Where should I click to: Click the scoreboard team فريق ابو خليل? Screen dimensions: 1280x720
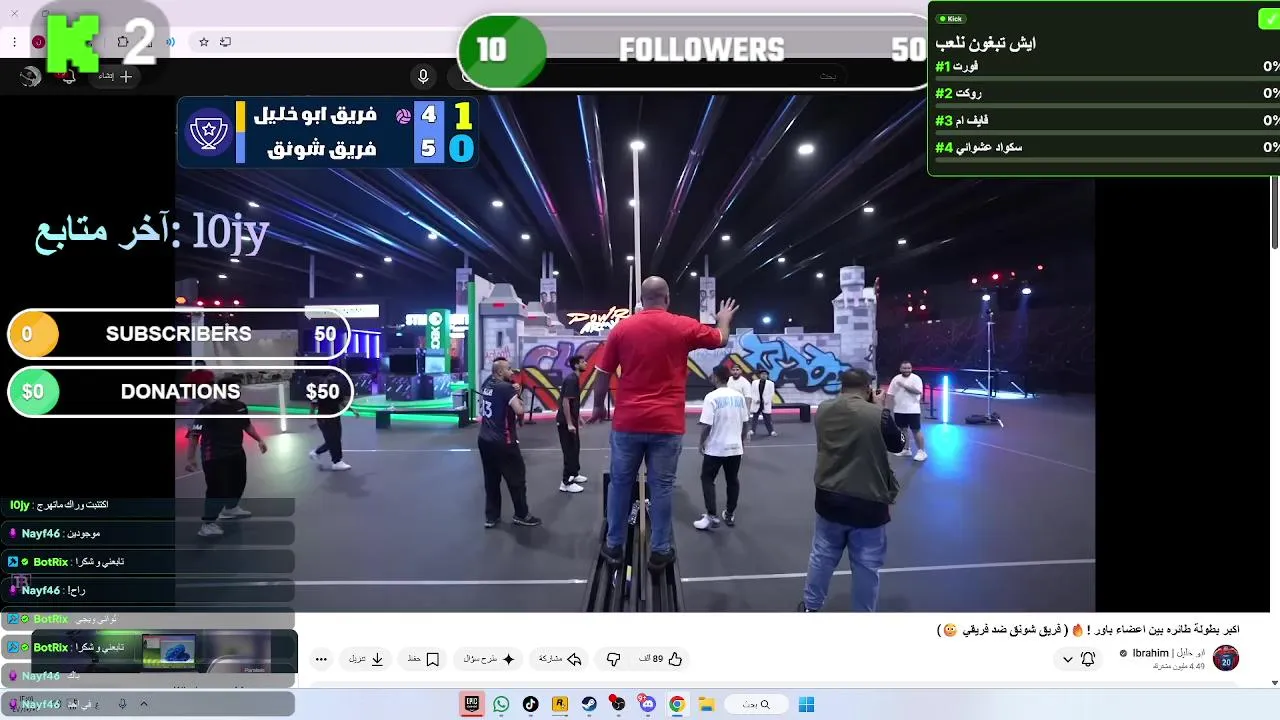[315, 115]
